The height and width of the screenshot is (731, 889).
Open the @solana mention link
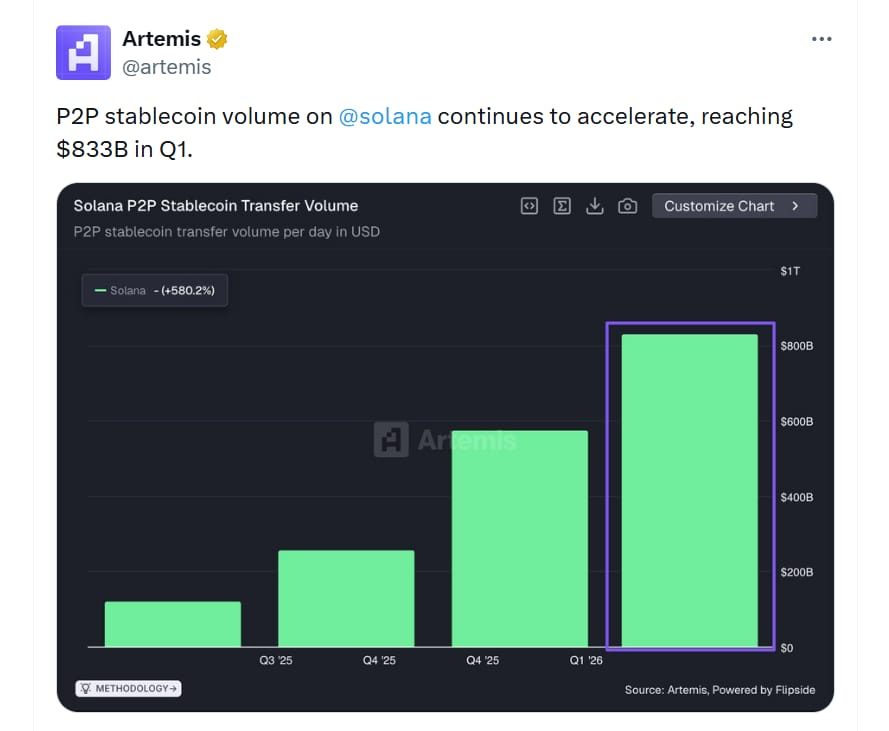(x=385, y=116)
